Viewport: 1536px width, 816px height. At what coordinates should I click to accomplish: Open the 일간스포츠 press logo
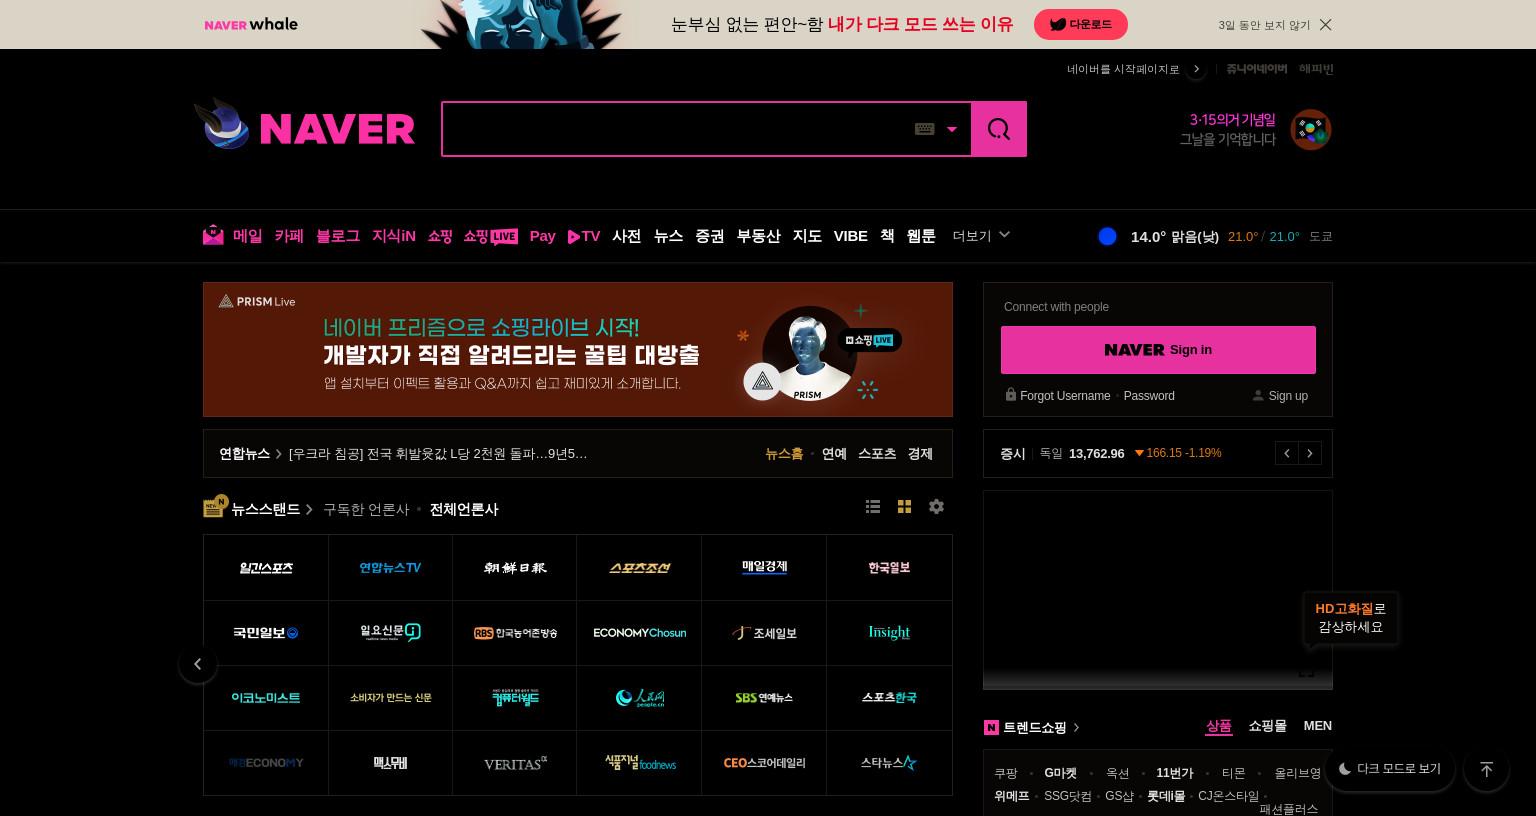point(266,568)
